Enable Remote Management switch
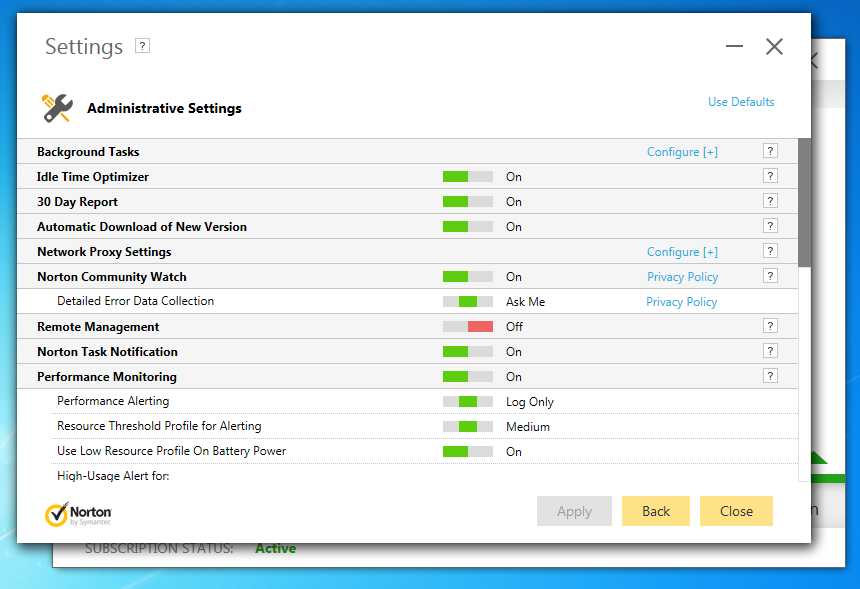Screen dimensions: 860x589 point(468,327)
